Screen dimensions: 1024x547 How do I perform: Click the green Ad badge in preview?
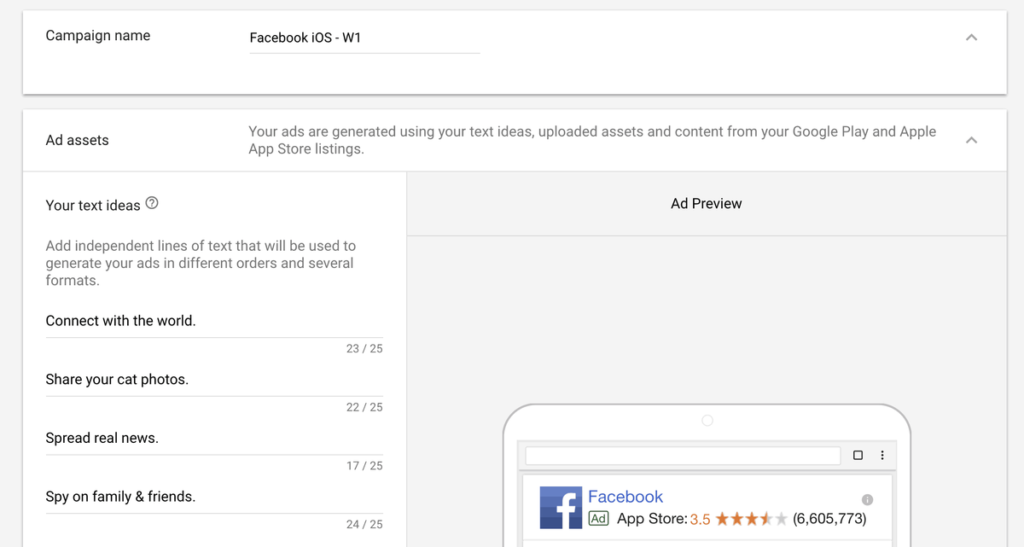[598, 519]
